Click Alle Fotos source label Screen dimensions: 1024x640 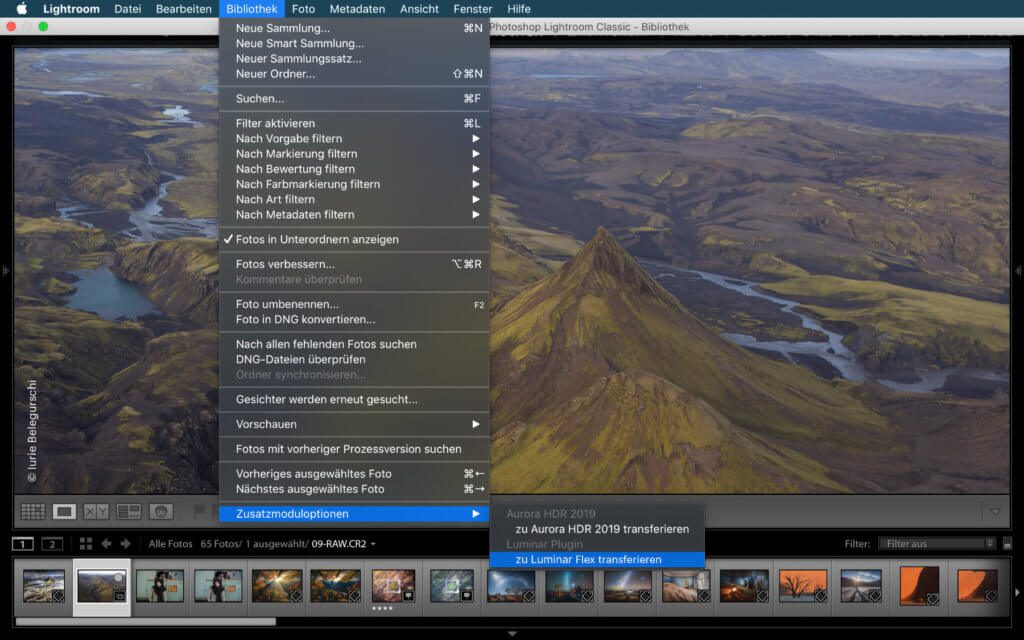(x=170, y=544)
